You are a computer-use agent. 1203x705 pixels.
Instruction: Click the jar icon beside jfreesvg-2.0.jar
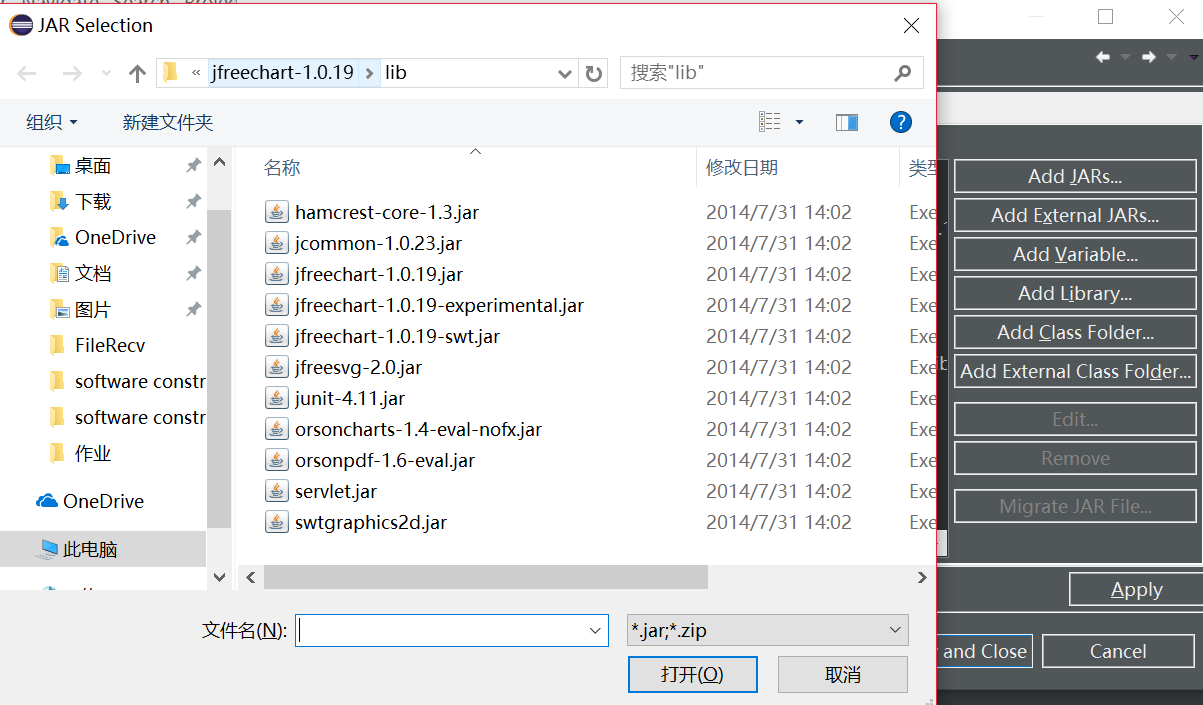tap(277, 367)
